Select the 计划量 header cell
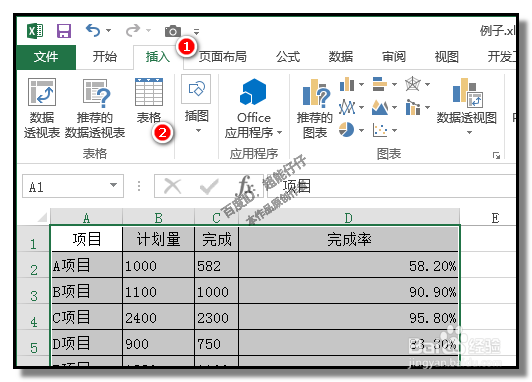The height and width of the screenshot is (382, 532). click(158, 239)
